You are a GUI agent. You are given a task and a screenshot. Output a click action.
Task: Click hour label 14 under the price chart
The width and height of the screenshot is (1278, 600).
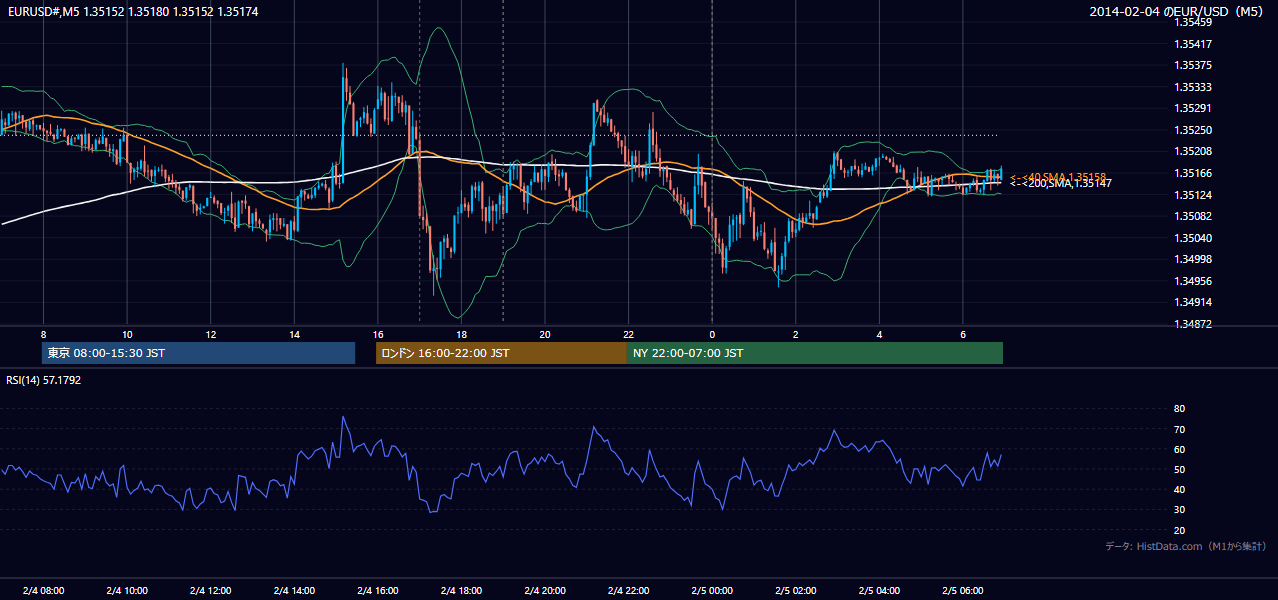(x=294, y=334)
